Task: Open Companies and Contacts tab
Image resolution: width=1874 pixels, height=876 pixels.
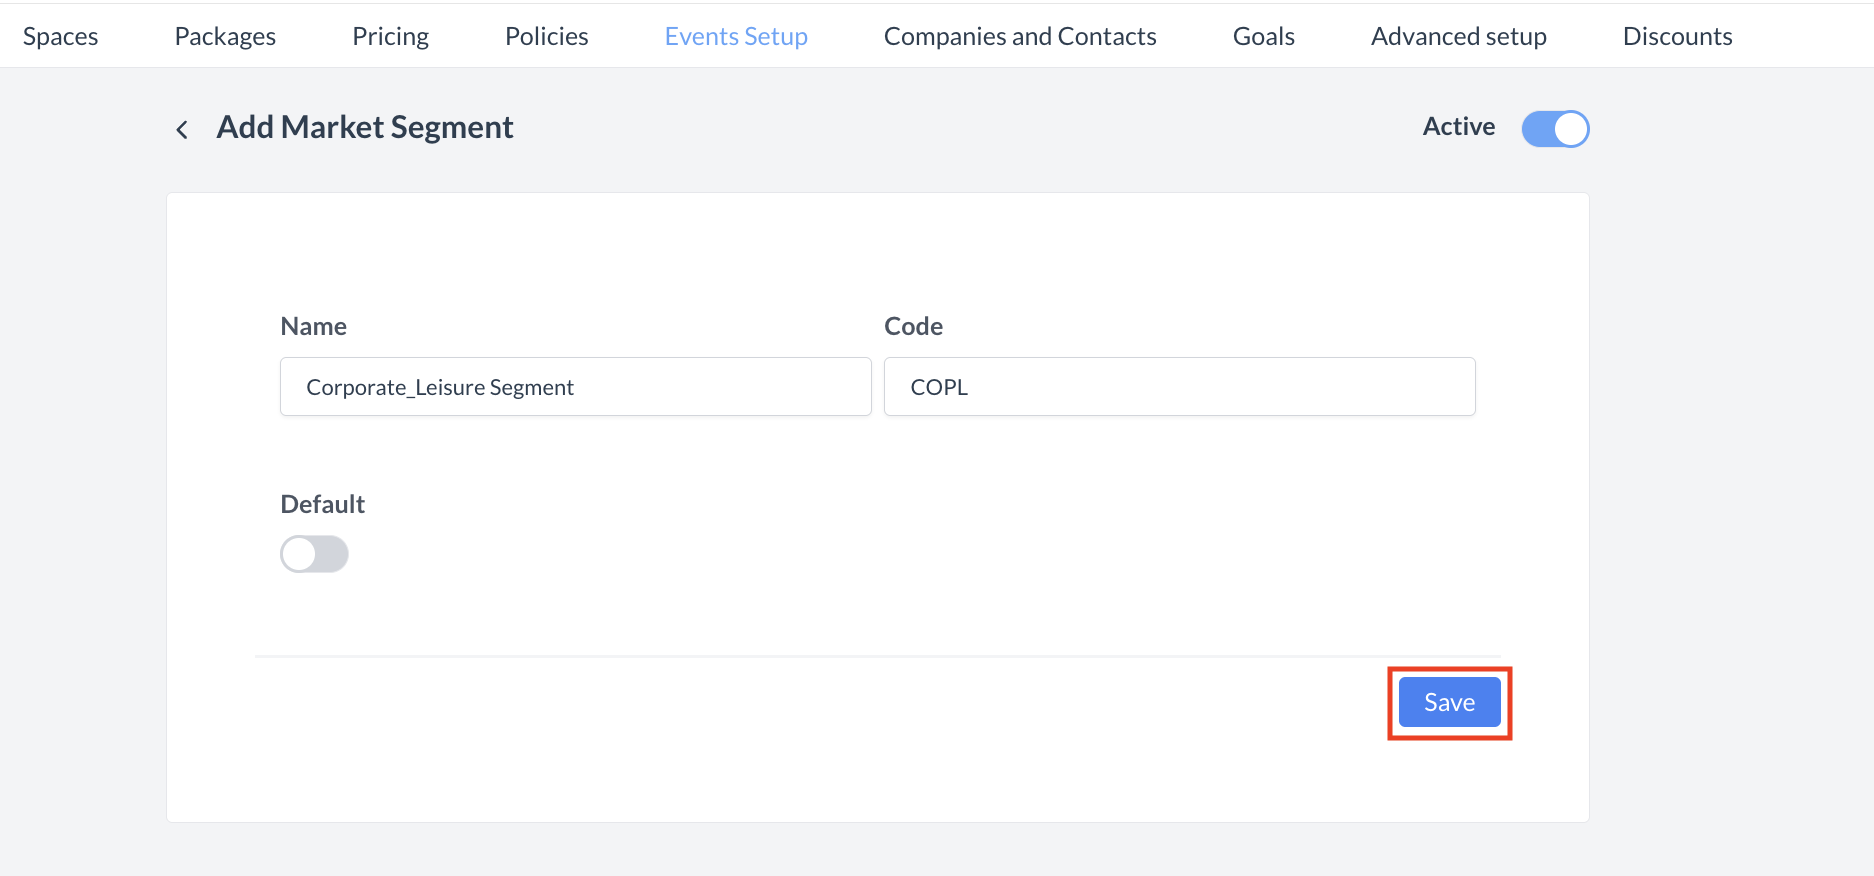Action: (1020, 37)
